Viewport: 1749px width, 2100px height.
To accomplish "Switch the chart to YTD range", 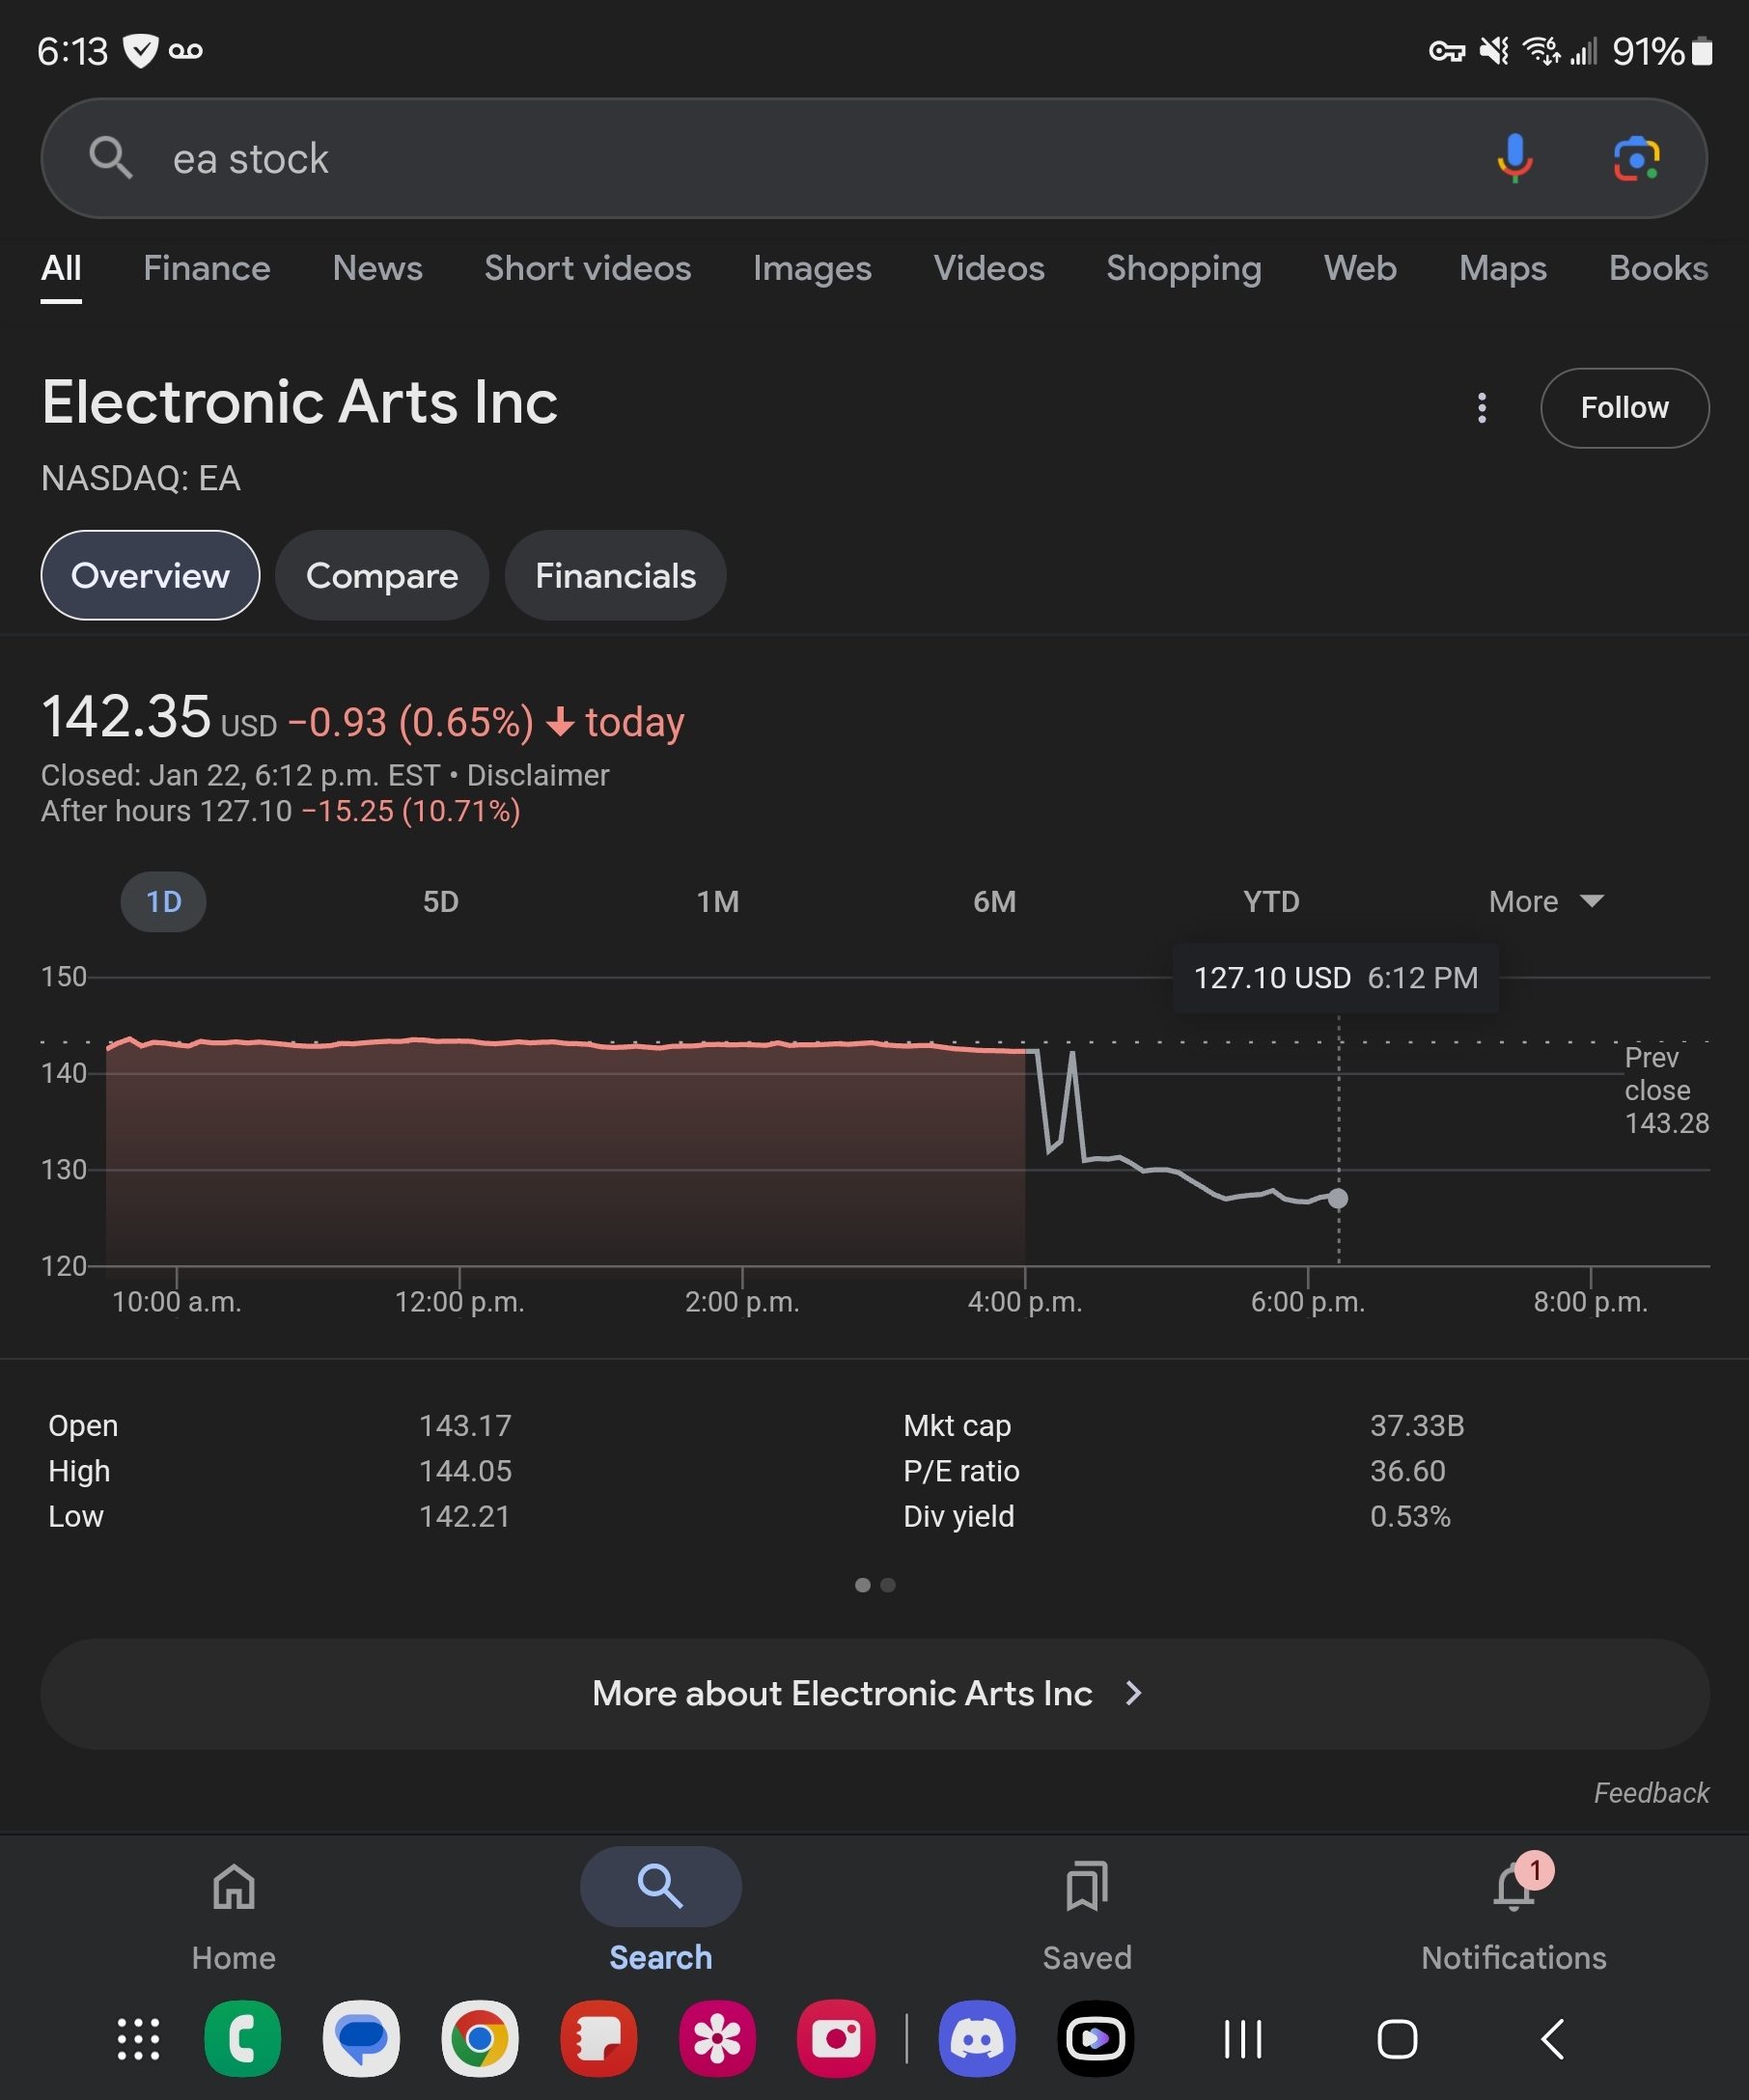I will [1272, 902].
